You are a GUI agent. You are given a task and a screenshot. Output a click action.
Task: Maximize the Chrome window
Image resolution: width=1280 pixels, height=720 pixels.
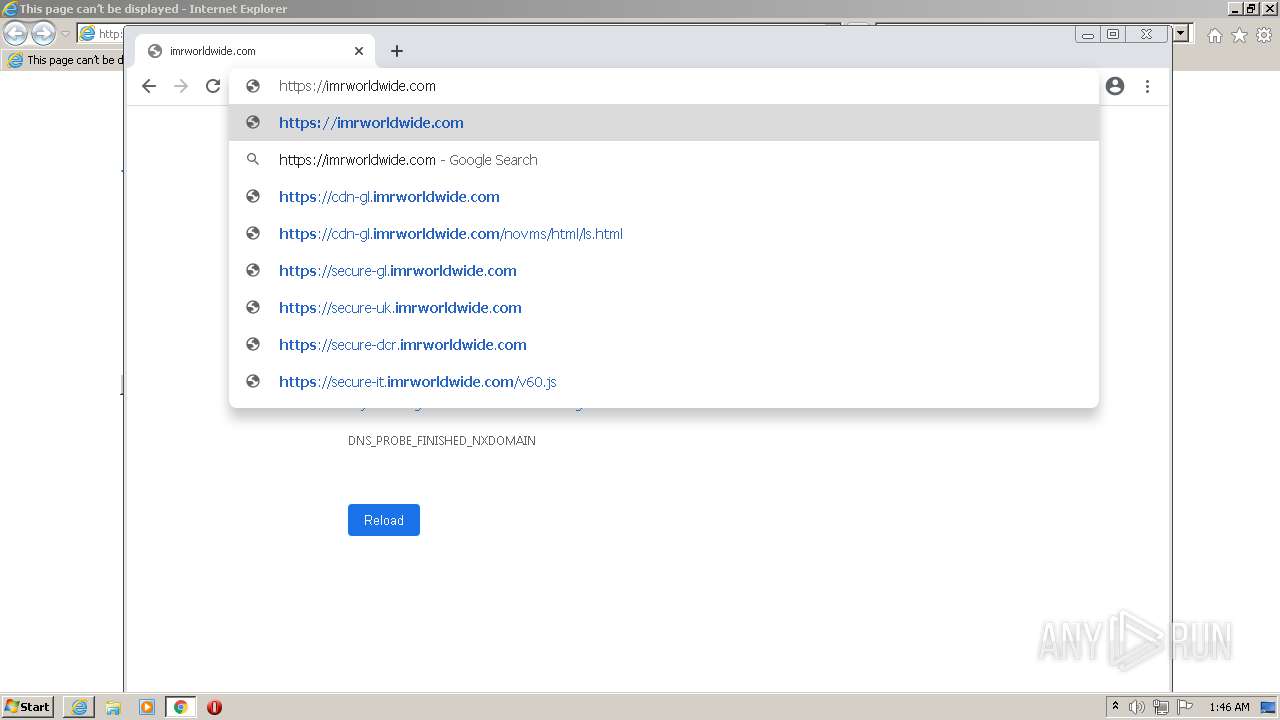(1113, 34)
